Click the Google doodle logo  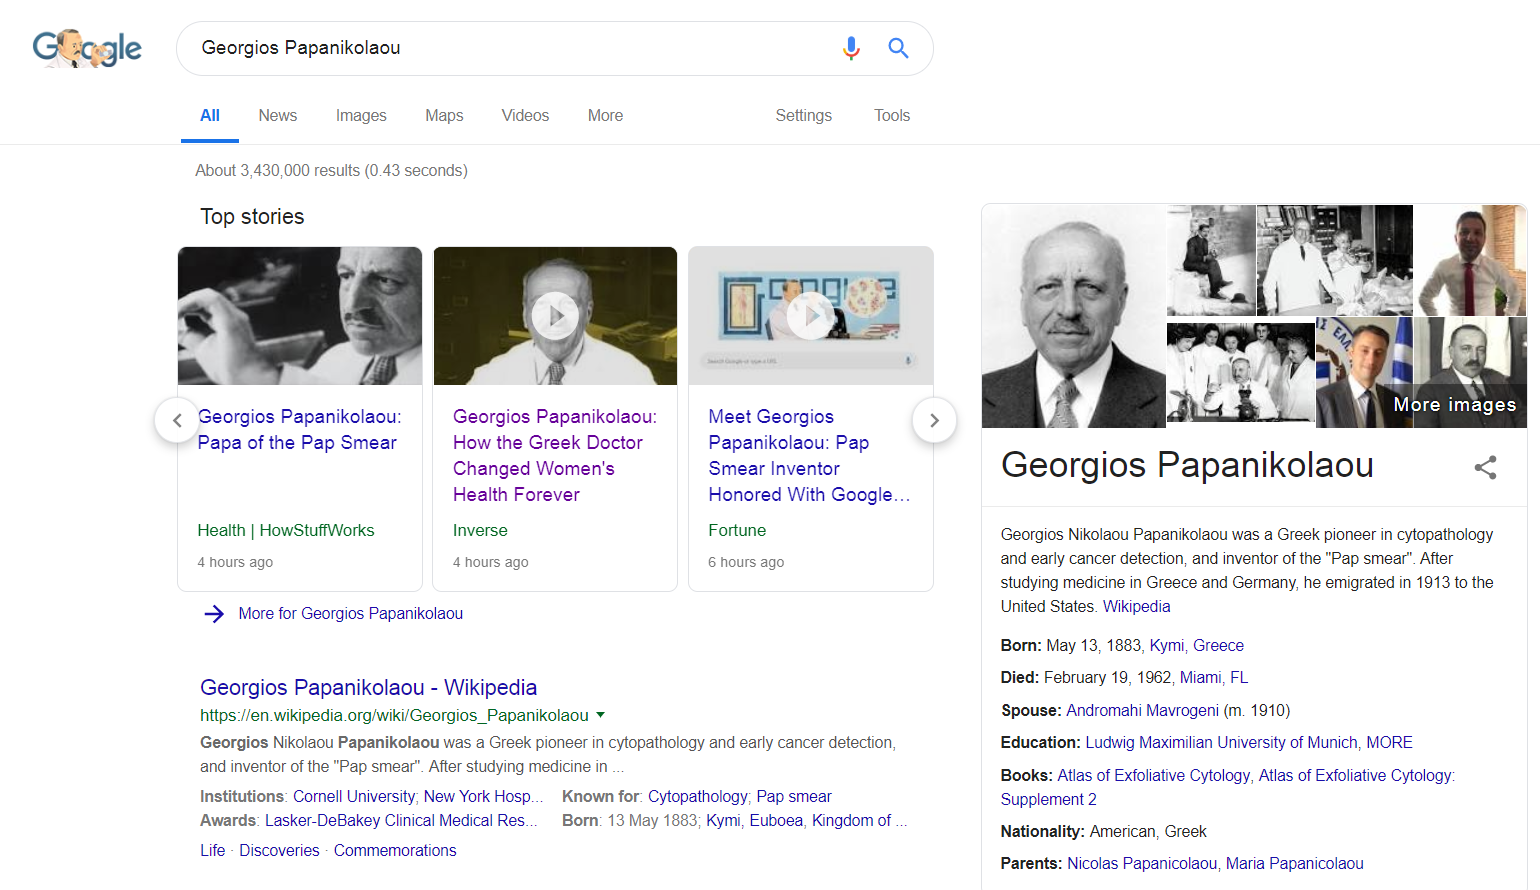point(87,48)
